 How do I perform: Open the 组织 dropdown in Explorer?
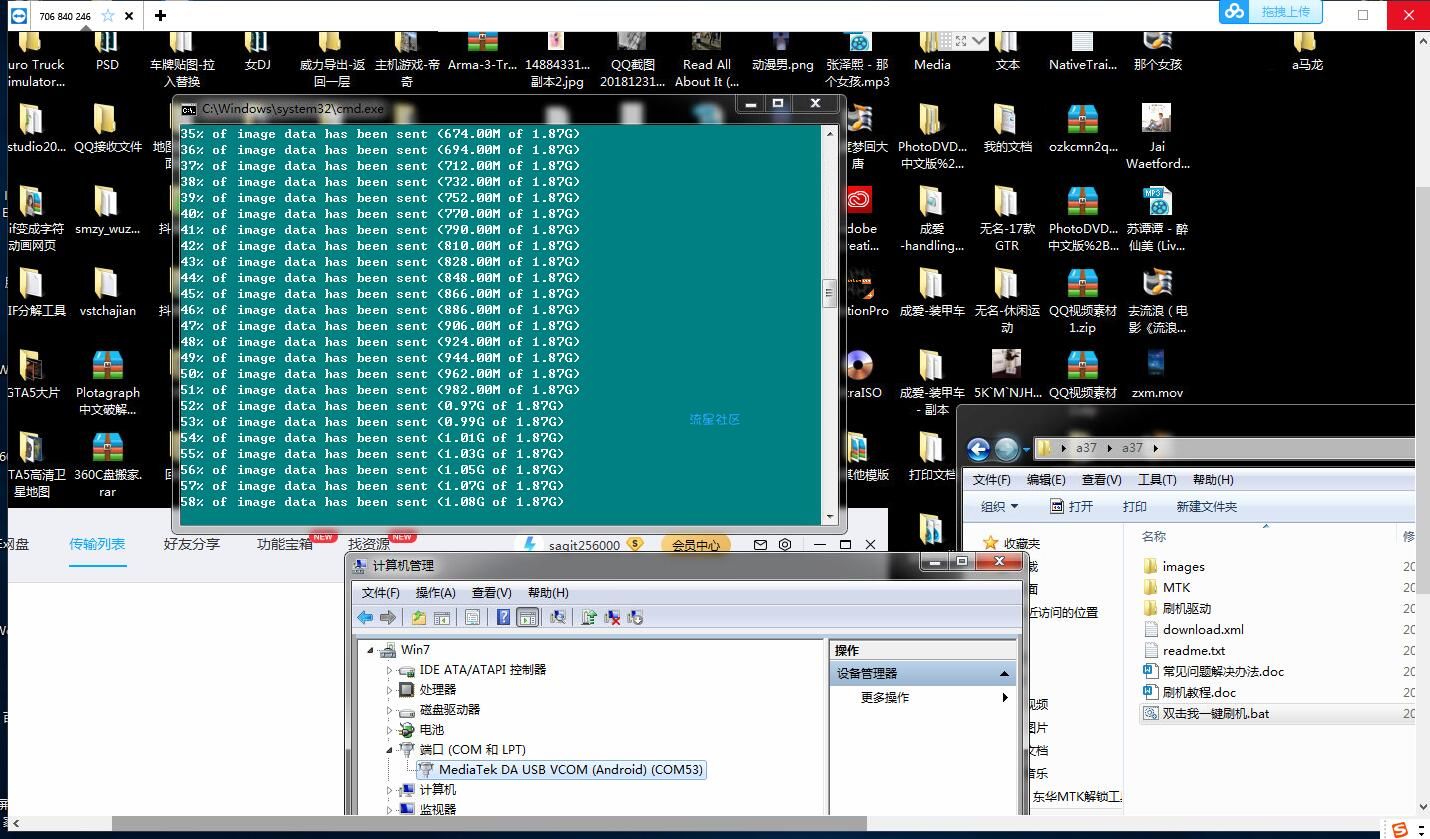click(x=999, y=507)
